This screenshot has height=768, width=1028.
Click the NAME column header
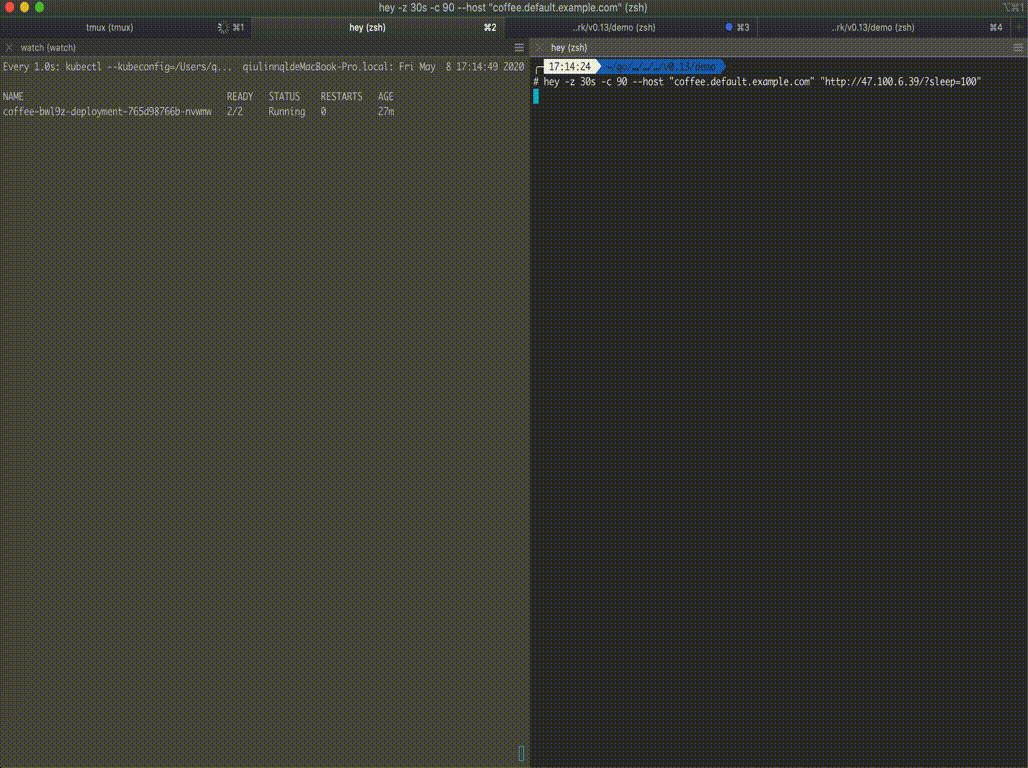pos(13,96)
